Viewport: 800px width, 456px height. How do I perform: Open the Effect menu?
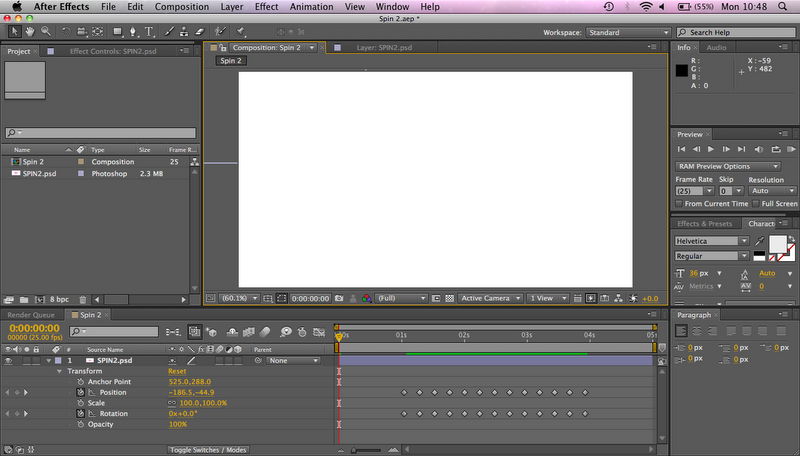pos(266,7)
